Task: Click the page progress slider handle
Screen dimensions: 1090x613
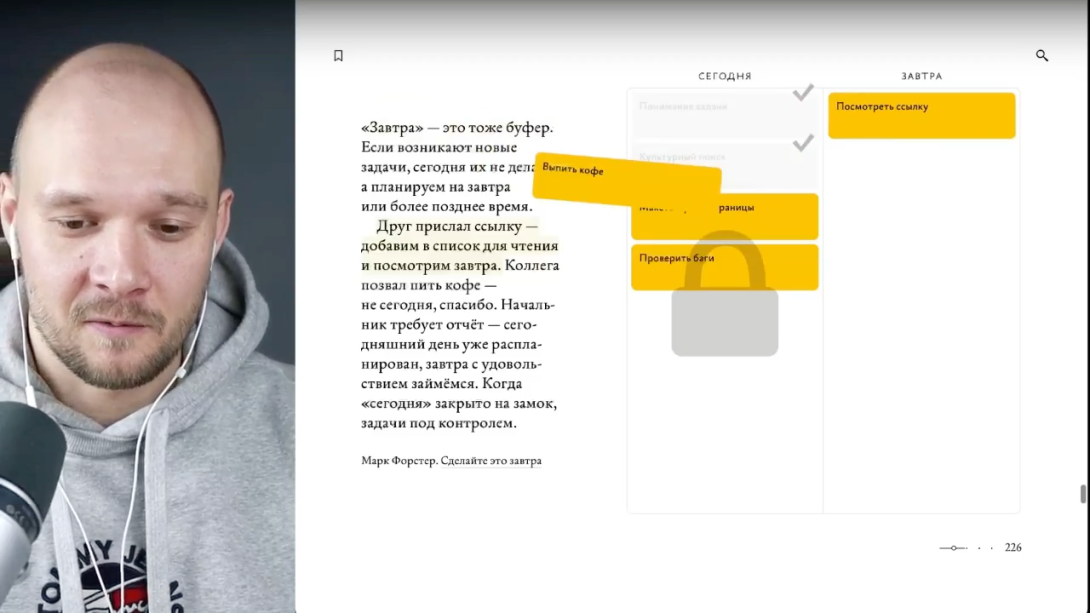Action: (x=954, y=548)
